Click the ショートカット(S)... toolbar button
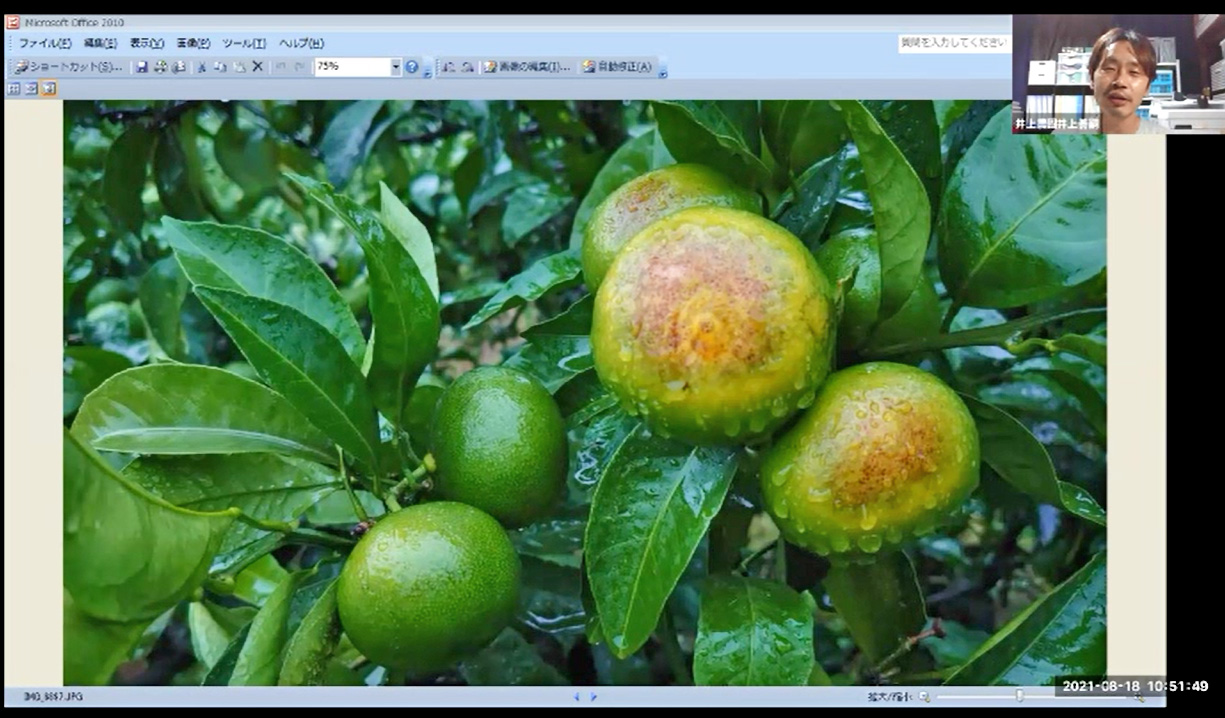 pos(69,67)
